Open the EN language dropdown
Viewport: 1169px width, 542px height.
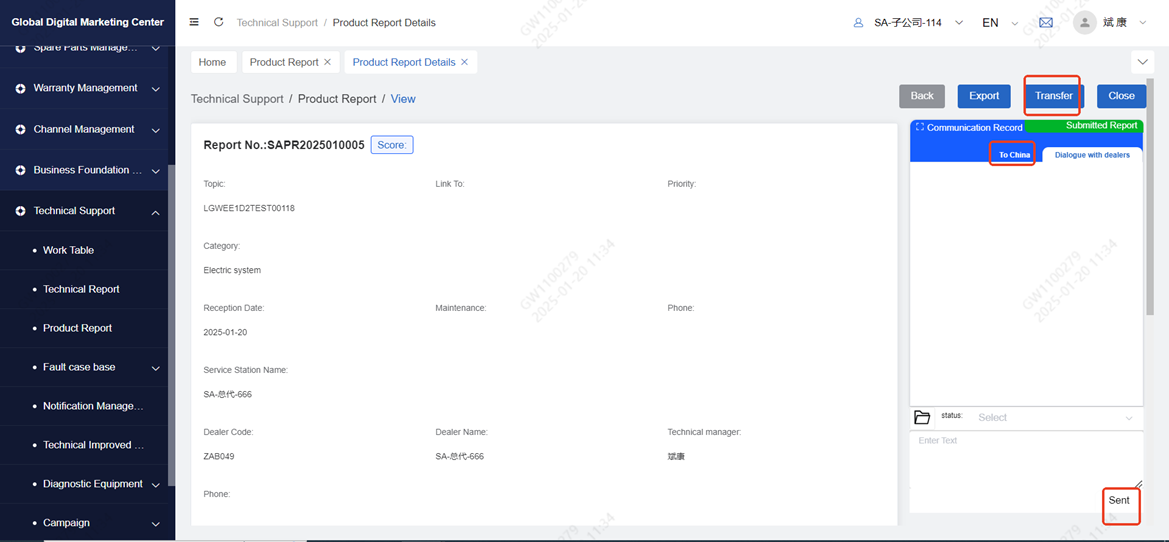[997, 22]
